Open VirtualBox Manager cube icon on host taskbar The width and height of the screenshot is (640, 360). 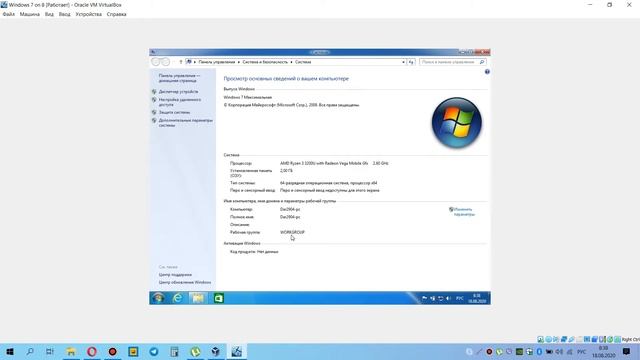pyautogui.click(x=216, y=351)
